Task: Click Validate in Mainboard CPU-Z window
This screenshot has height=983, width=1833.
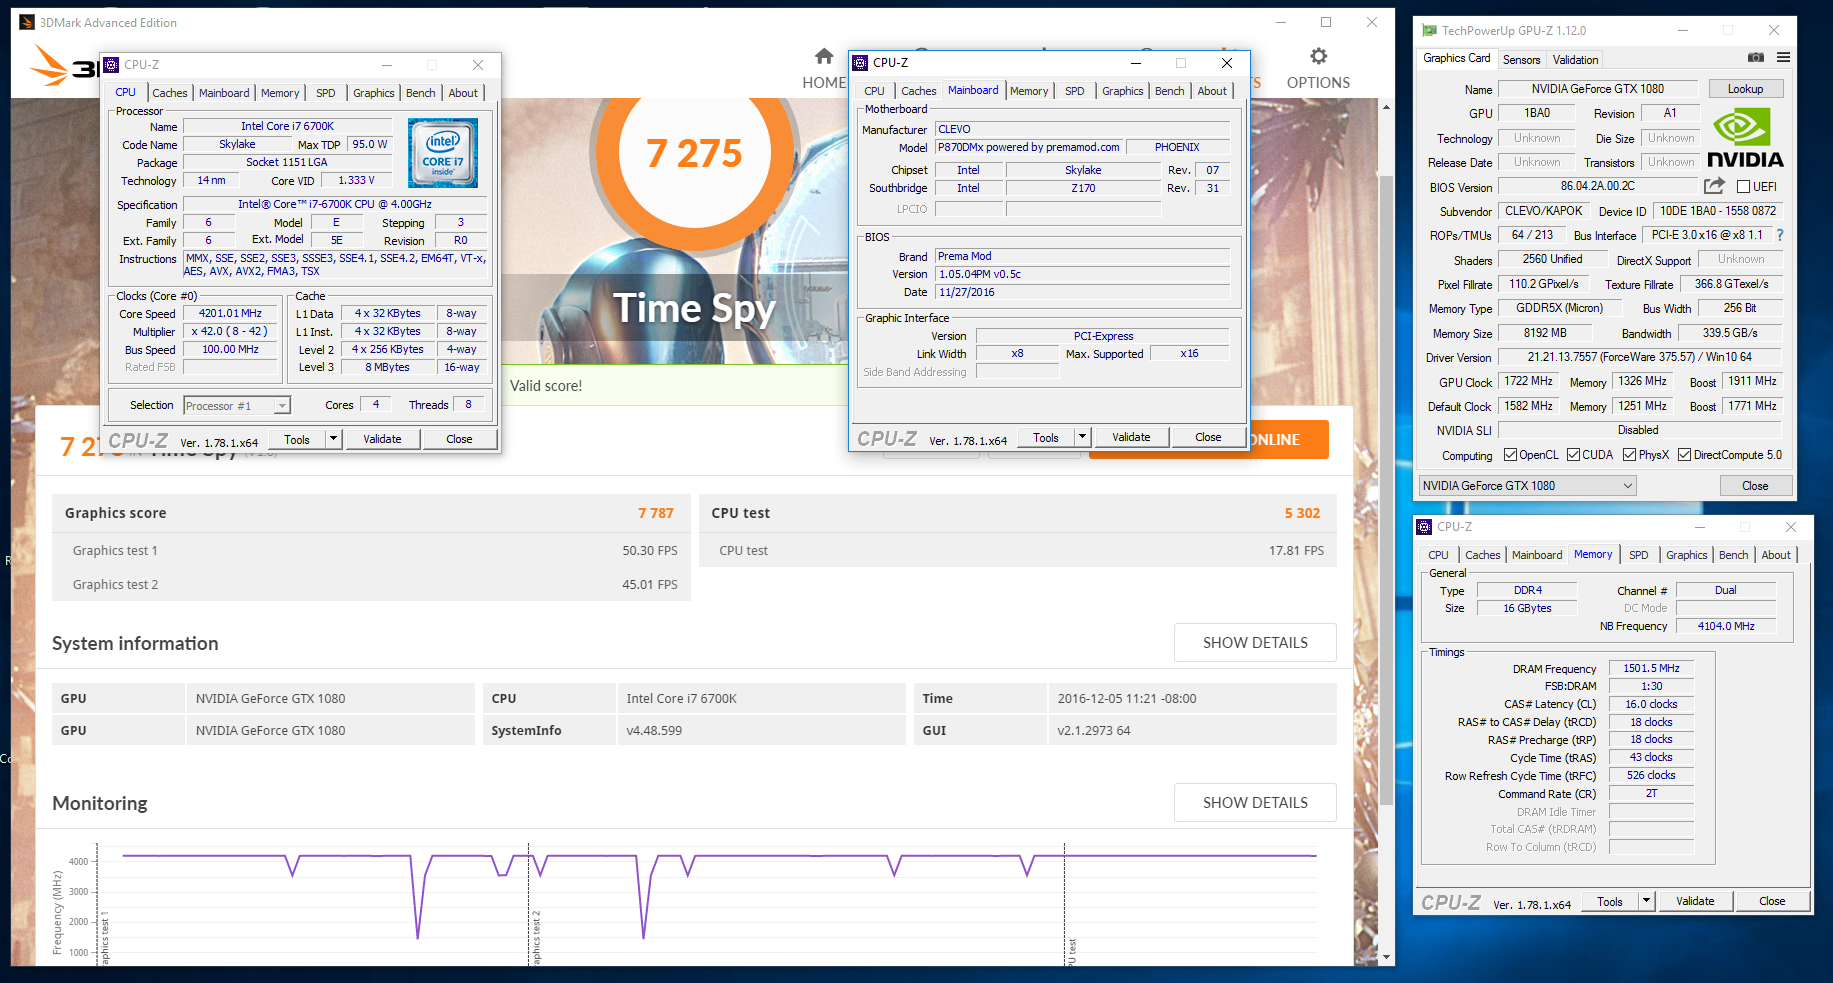Action: (1131, 437)
